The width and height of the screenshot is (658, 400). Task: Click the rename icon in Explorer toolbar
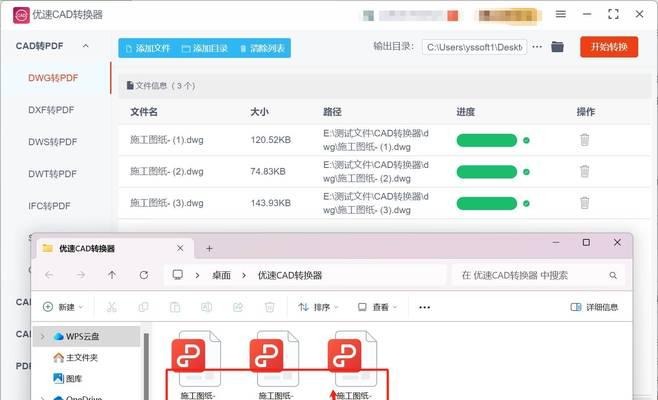(206, 307)
